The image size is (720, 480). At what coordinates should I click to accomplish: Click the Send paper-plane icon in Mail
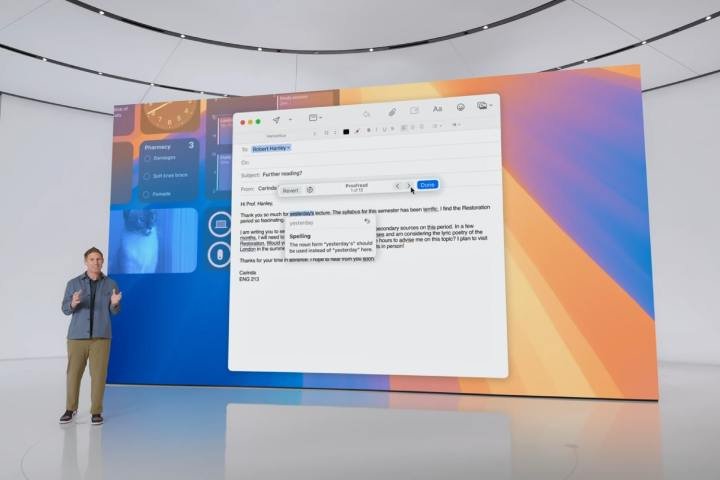[276, 119]
